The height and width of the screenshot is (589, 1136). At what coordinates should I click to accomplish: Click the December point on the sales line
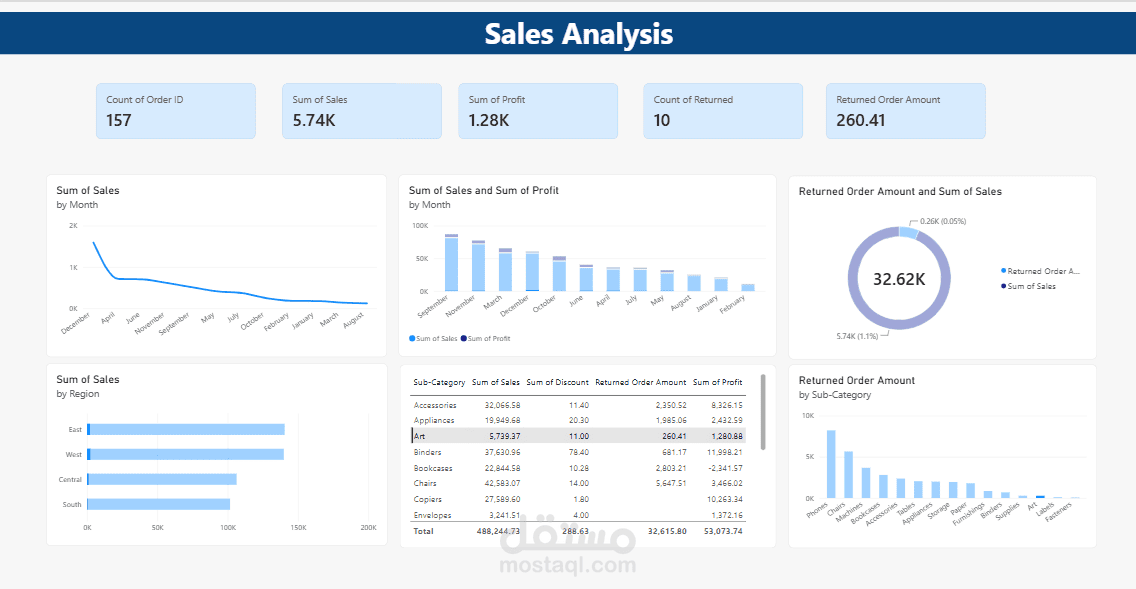coord(93,243)
